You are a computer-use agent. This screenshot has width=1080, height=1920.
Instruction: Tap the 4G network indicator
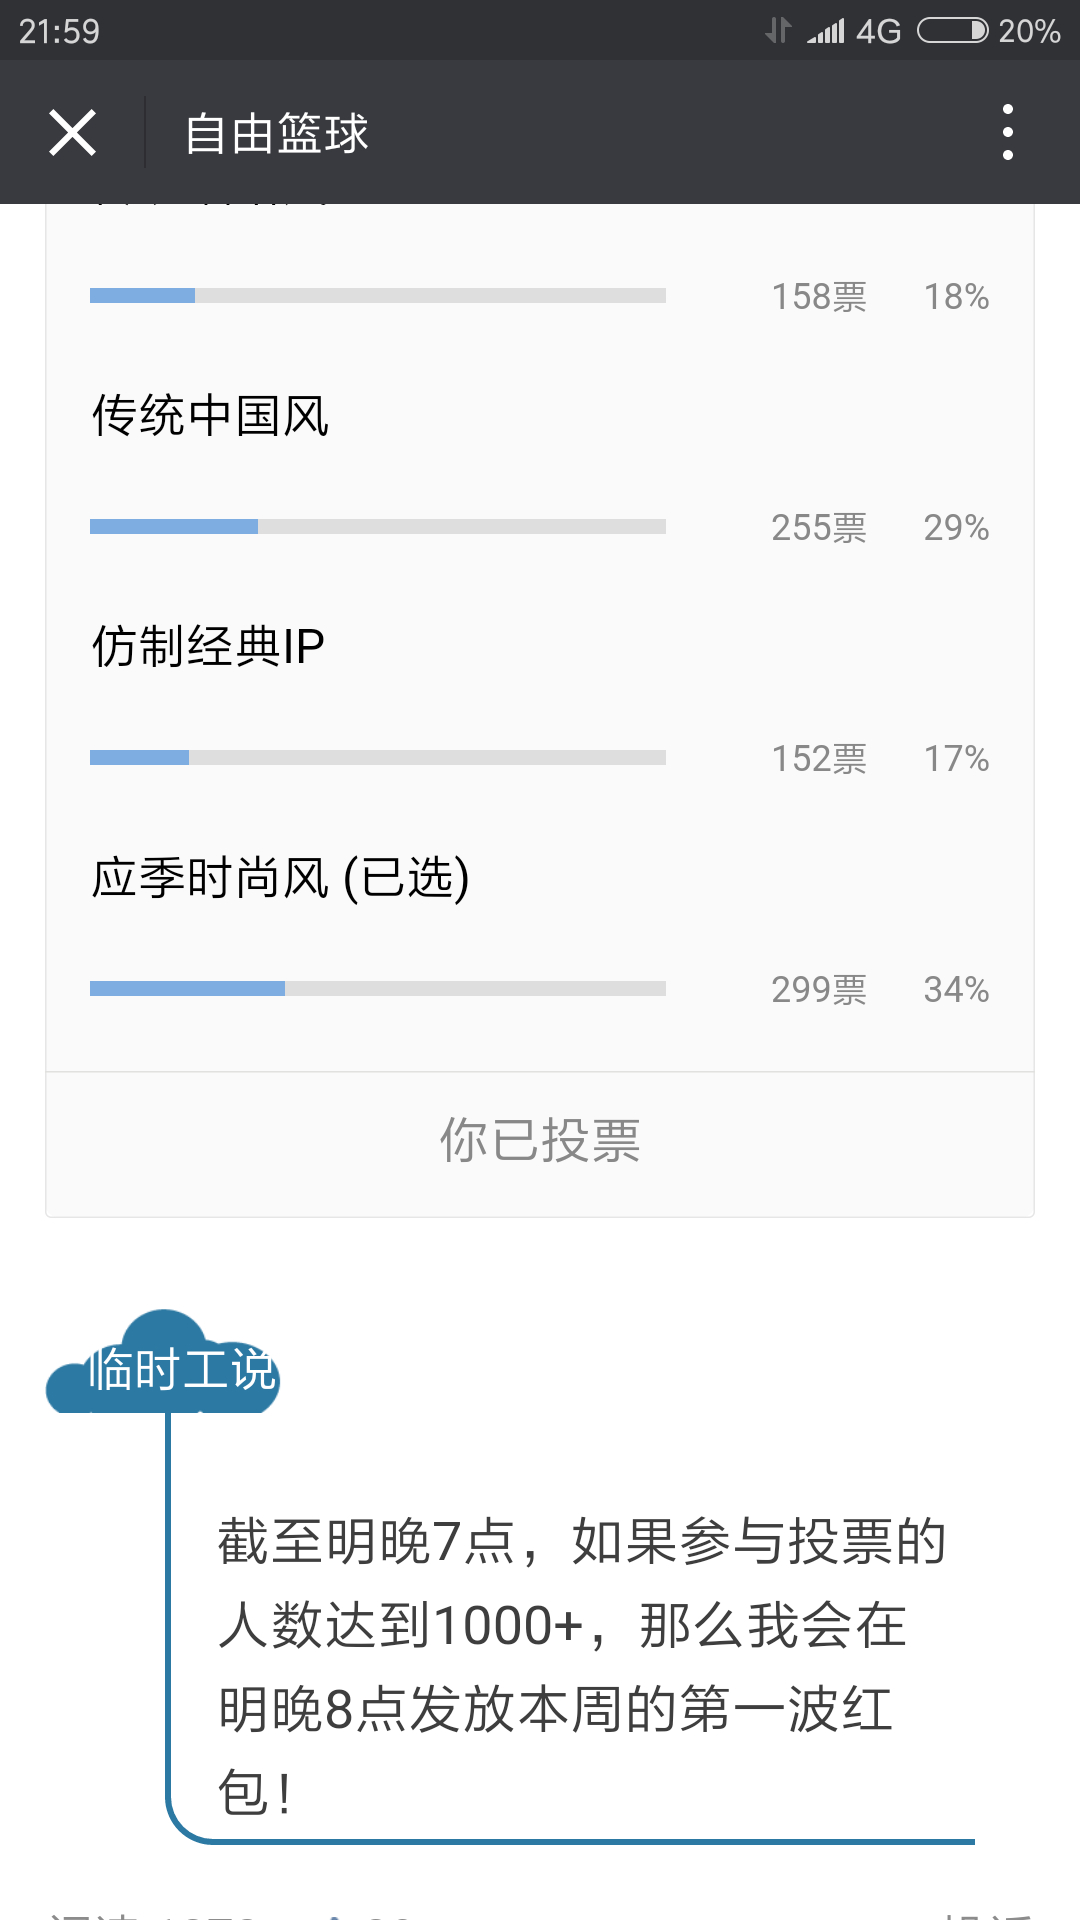tap(878, 32)
